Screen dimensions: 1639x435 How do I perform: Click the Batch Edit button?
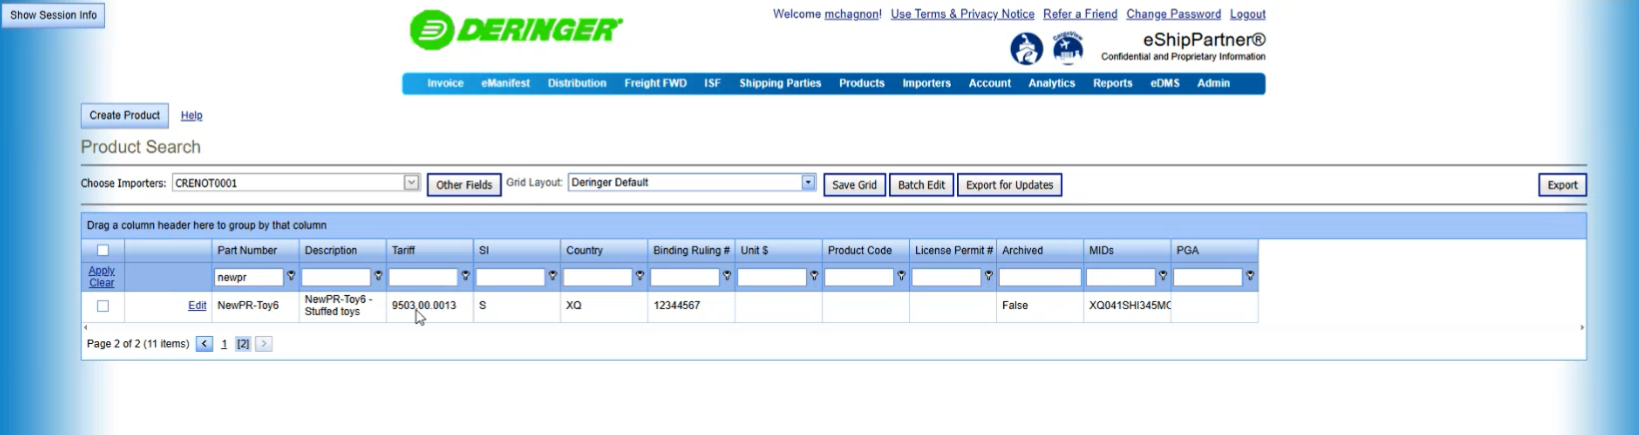click(x=921, y=185)
